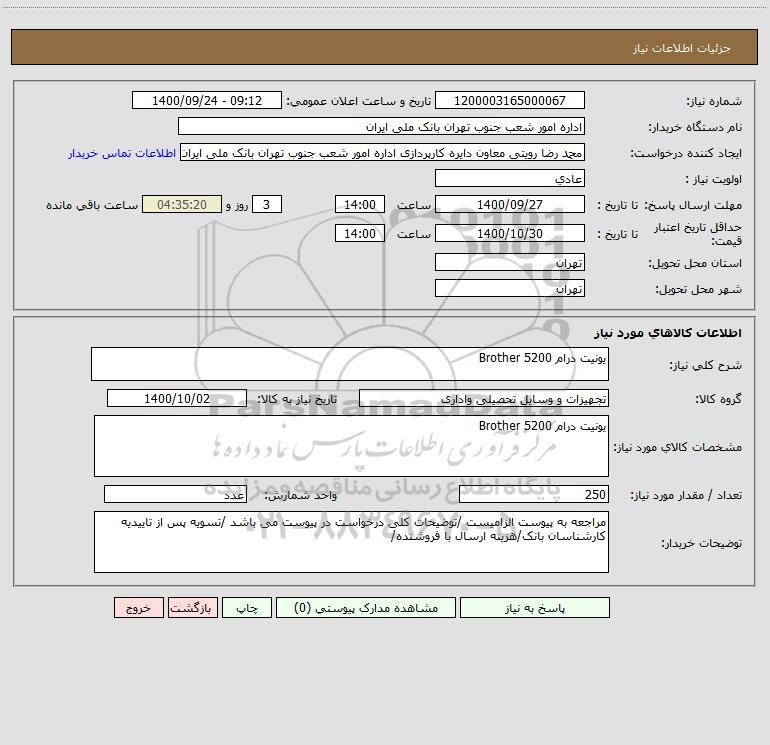The height and width of the screenshot is (745, 770).
Task: Click the buyer organization name field
Action: tap(381, 126)
